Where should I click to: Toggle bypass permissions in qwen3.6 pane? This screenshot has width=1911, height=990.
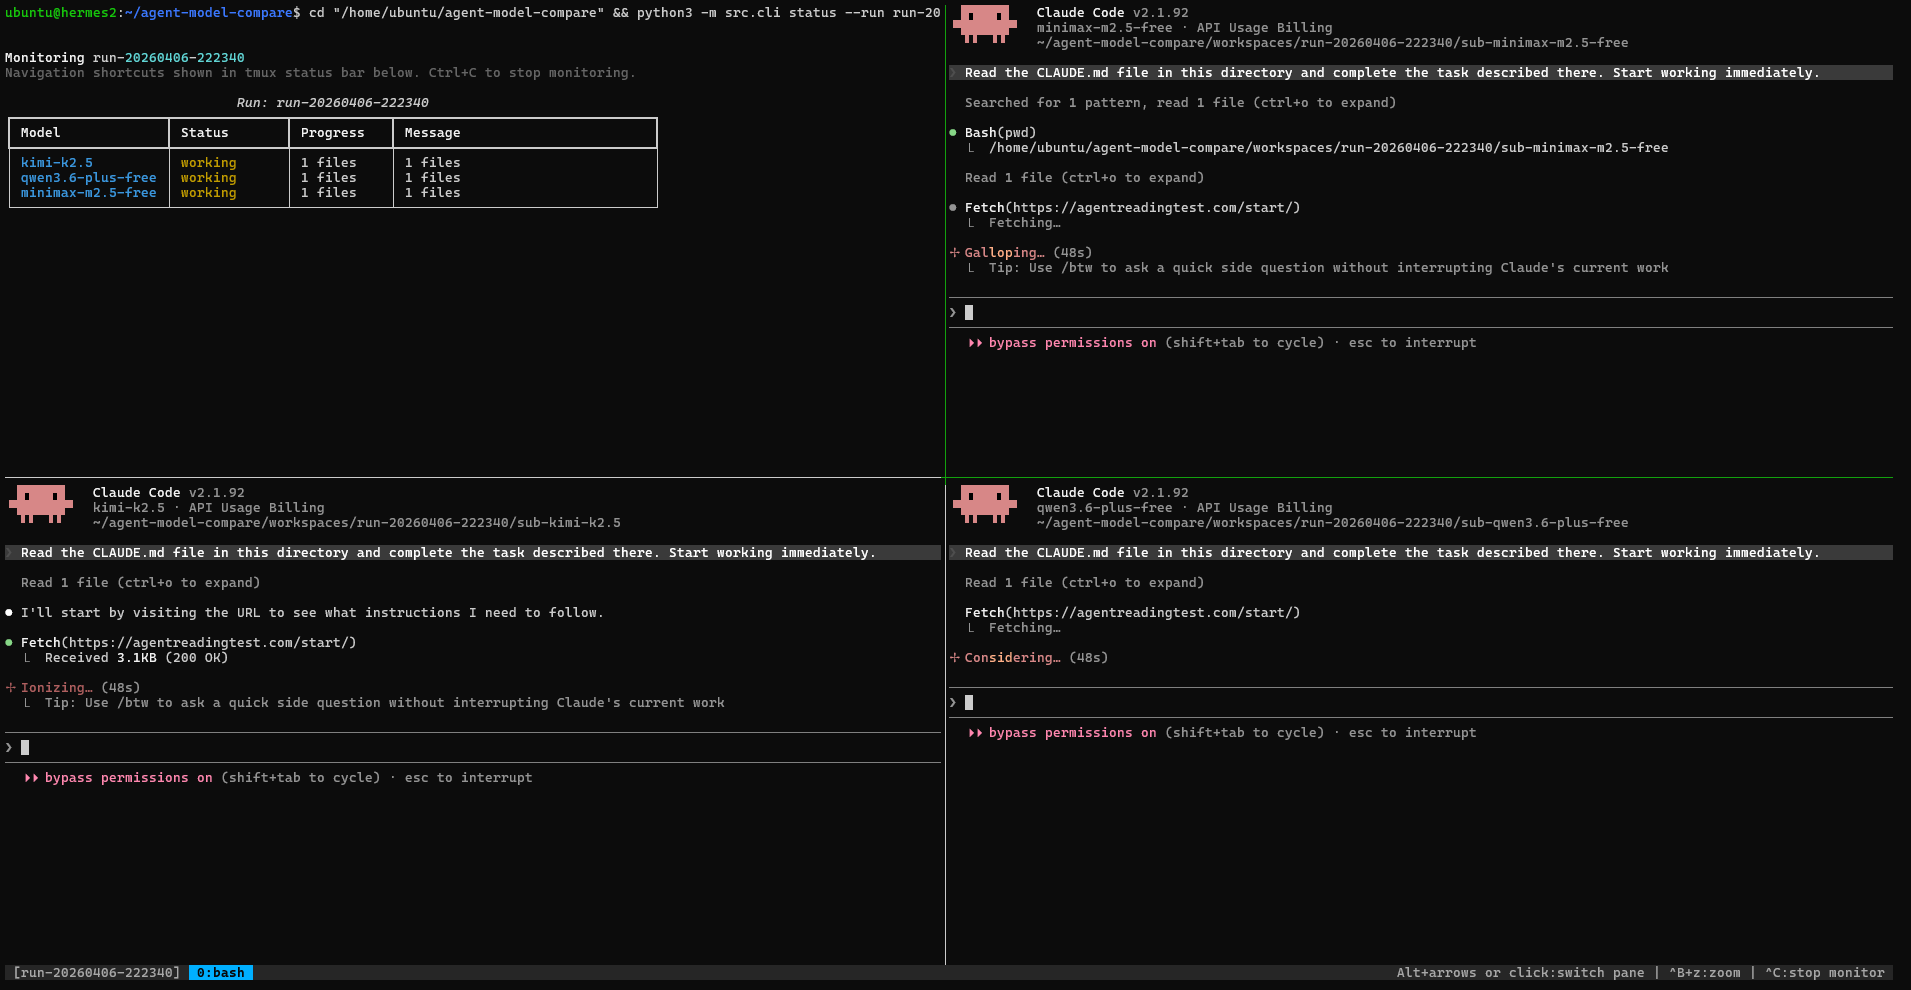[x=1061, y=733]
